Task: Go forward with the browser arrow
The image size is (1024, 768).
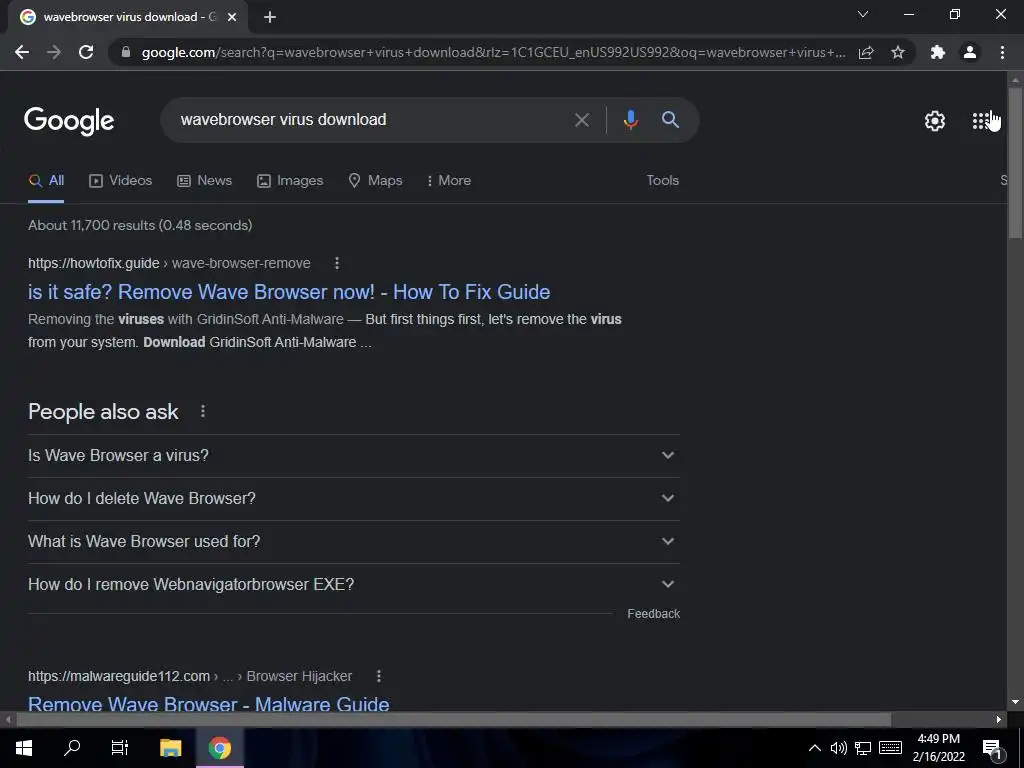Action: (x=54, y=52)
